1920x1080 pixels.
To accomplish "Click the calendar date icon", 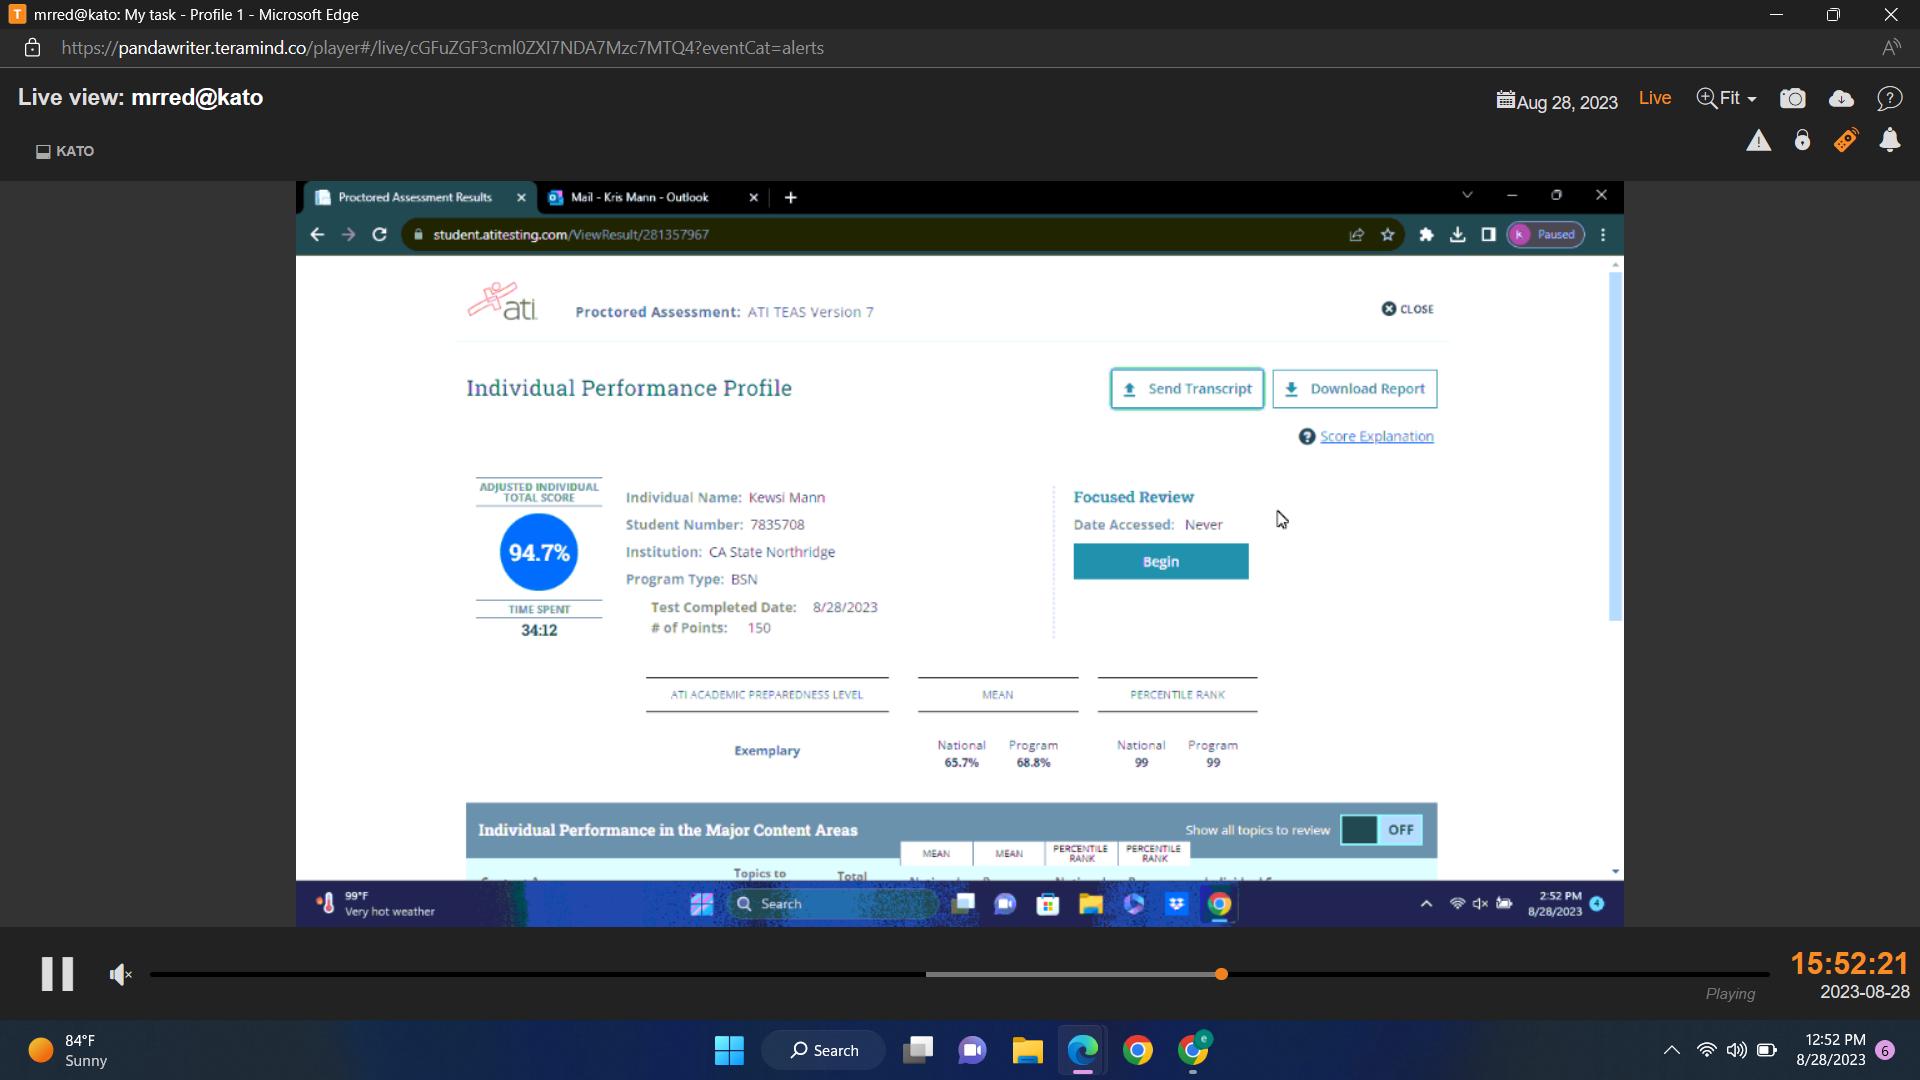I will (1505, 100).
